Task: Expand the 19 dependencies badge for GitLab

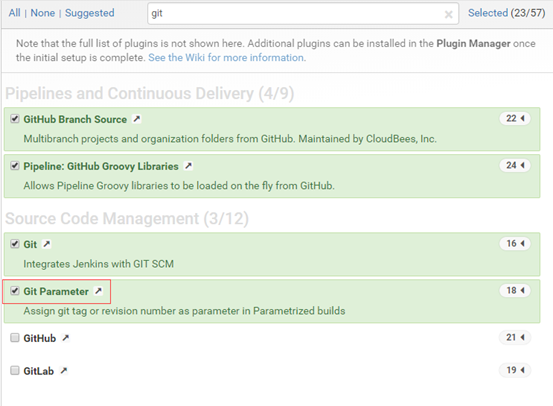Action: tap(515, 370)
